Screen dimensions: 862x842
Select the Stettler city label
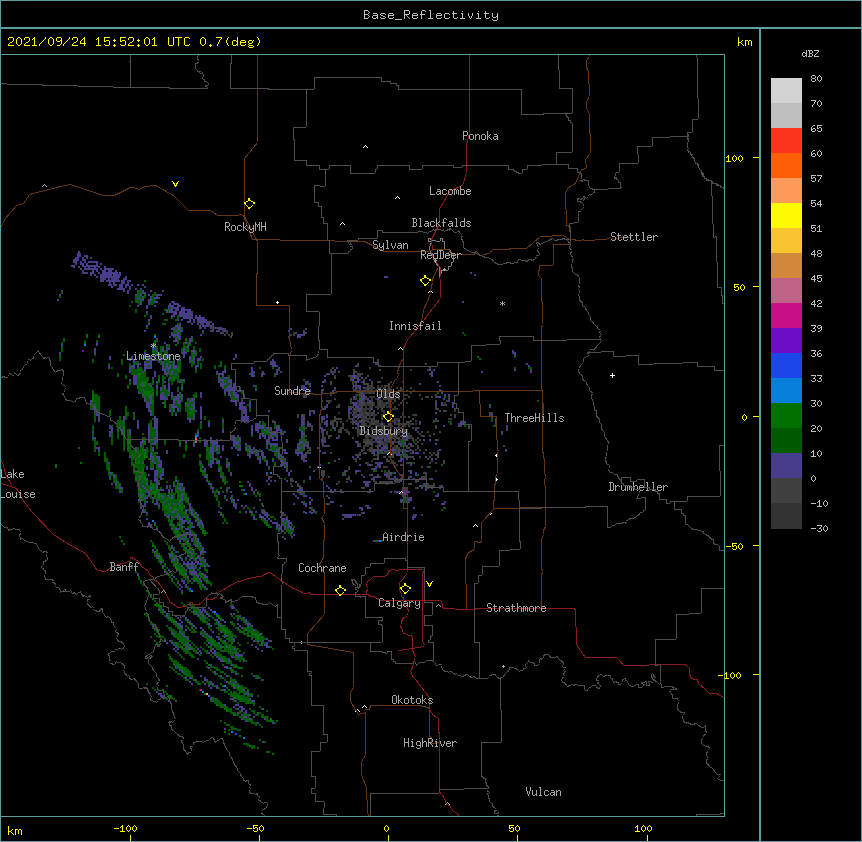tap(634, 237)
